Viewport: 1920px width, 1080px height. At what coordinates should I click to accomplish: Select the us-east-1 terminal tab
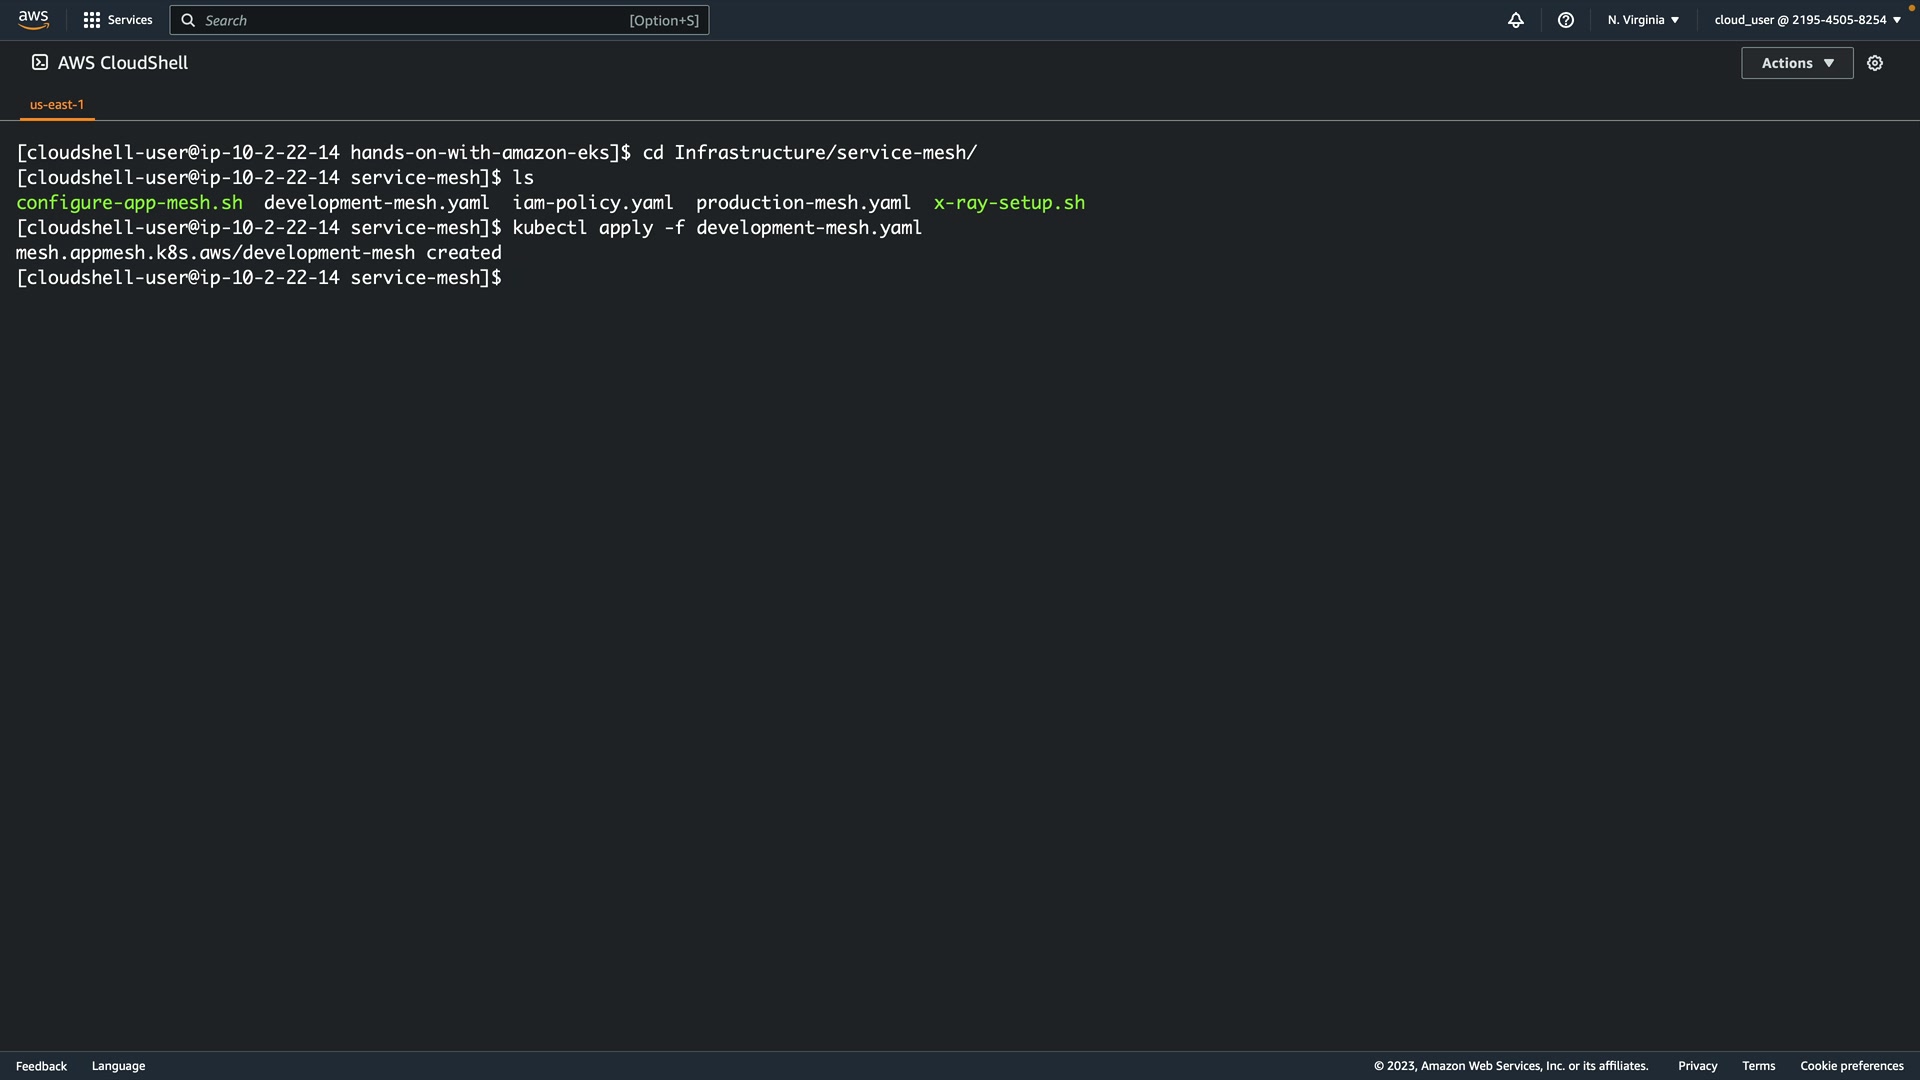[57, 104]
